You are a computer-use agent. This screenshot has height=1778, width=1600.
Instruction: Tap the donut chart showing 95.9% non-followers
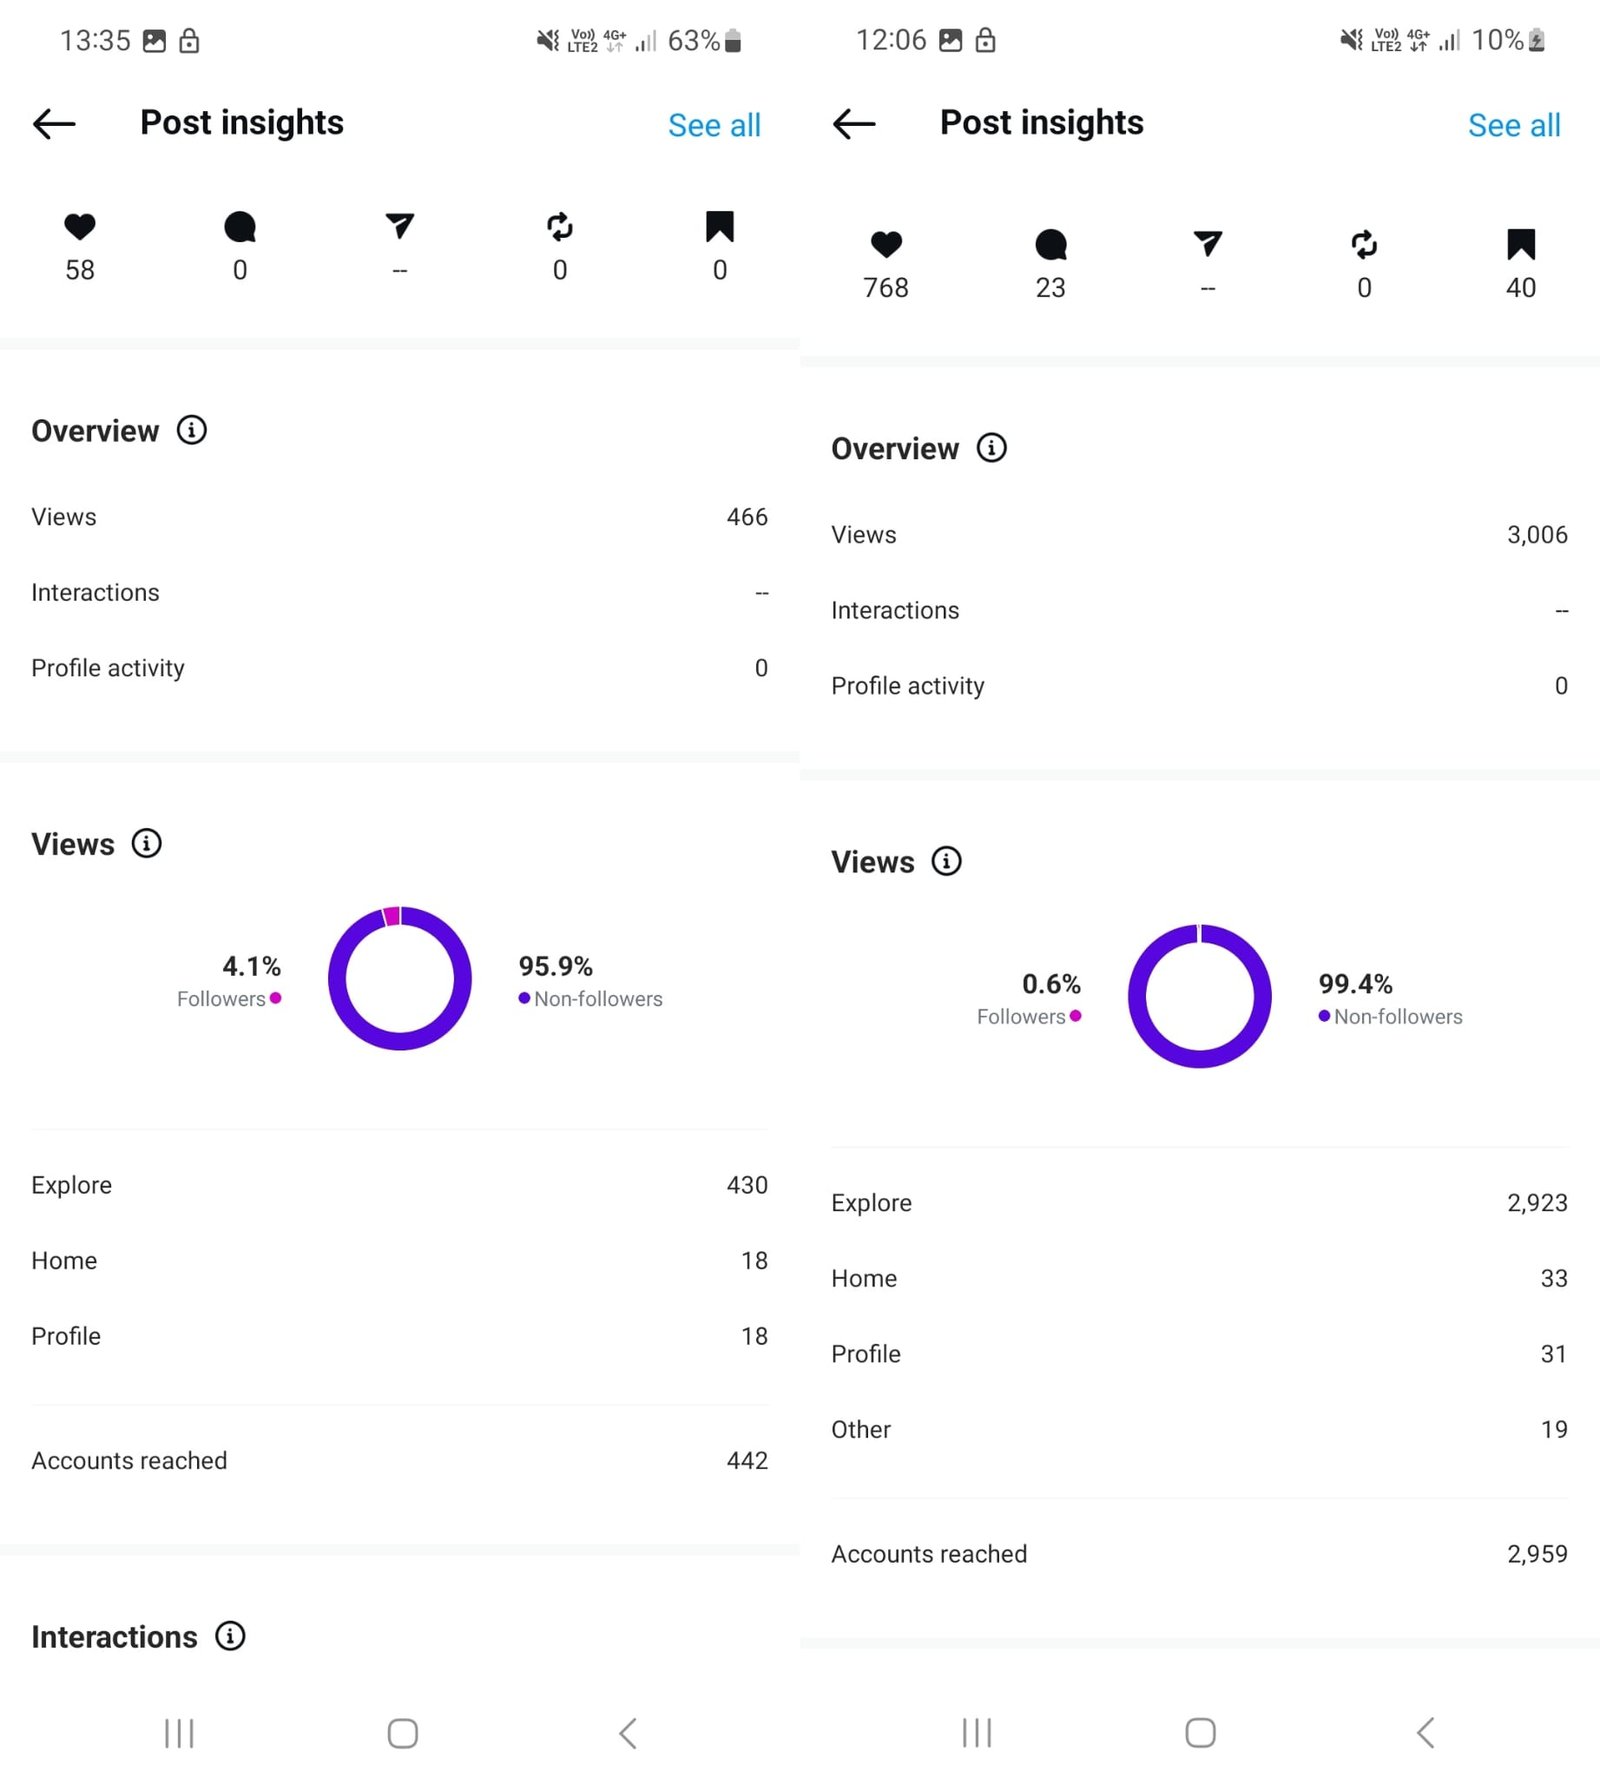400,978
